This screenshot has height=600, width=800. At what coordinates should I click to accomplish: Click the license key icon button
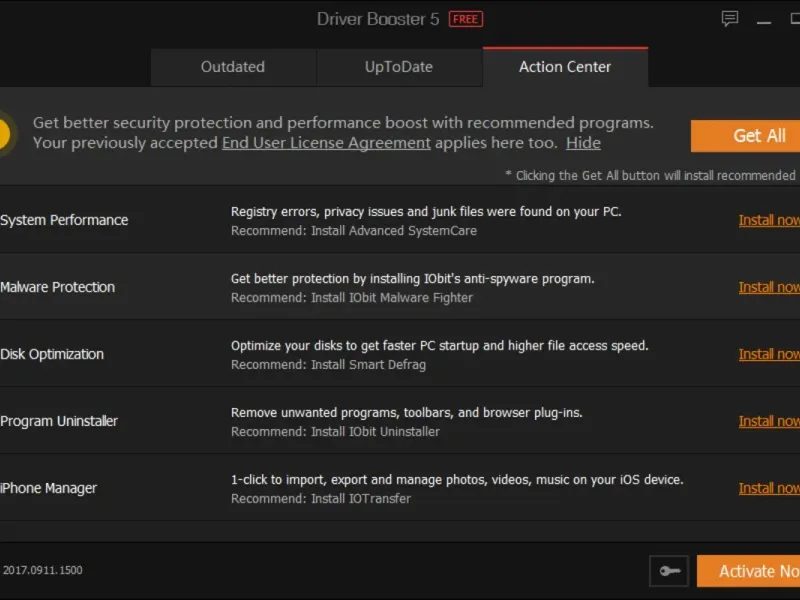click(x=668, y=571)
